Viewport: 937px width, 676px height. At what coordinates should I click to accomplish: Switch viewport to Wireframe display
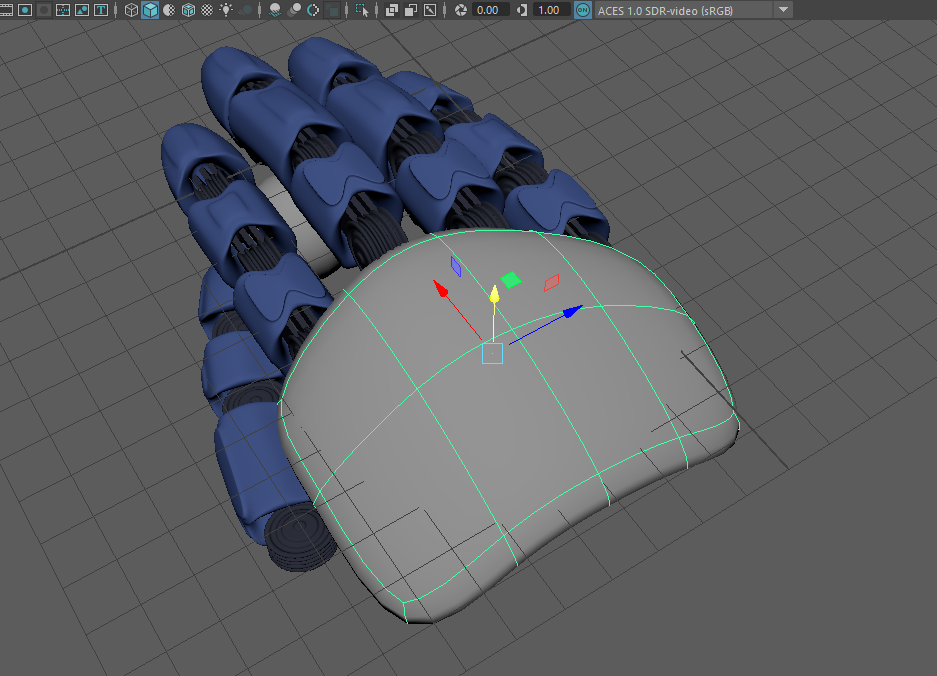point(131,10)
